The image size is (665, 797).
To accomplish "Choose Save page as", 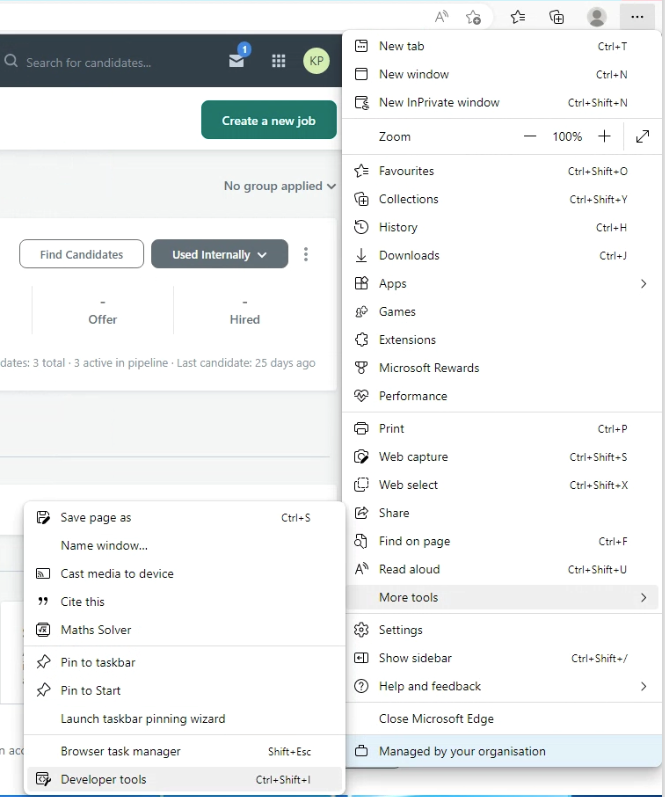I will tap(185, 518).
